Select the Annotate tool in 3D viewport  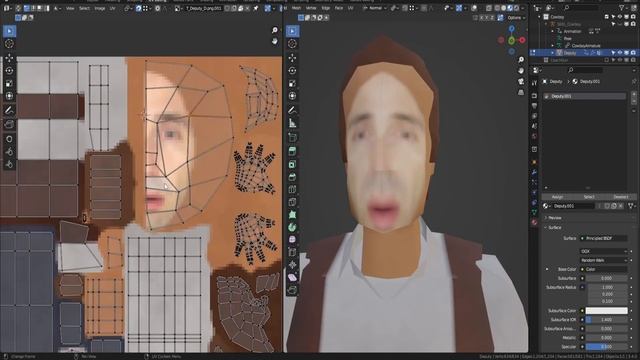[x=292, y=110]
